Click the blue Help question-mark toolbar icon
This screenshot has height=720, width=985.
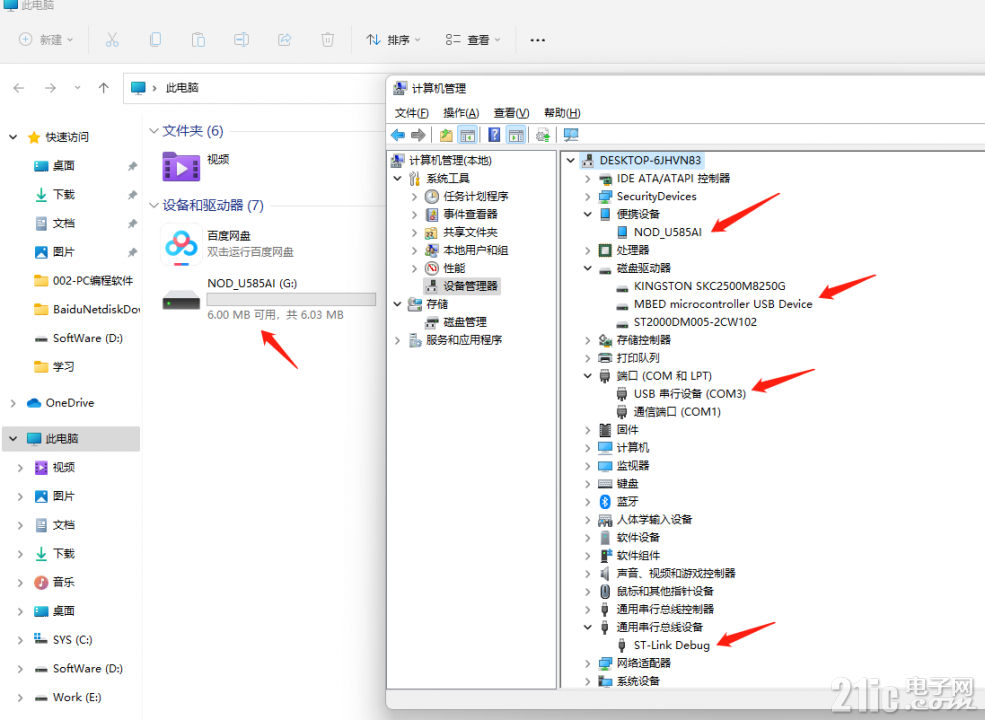point(494,134)
